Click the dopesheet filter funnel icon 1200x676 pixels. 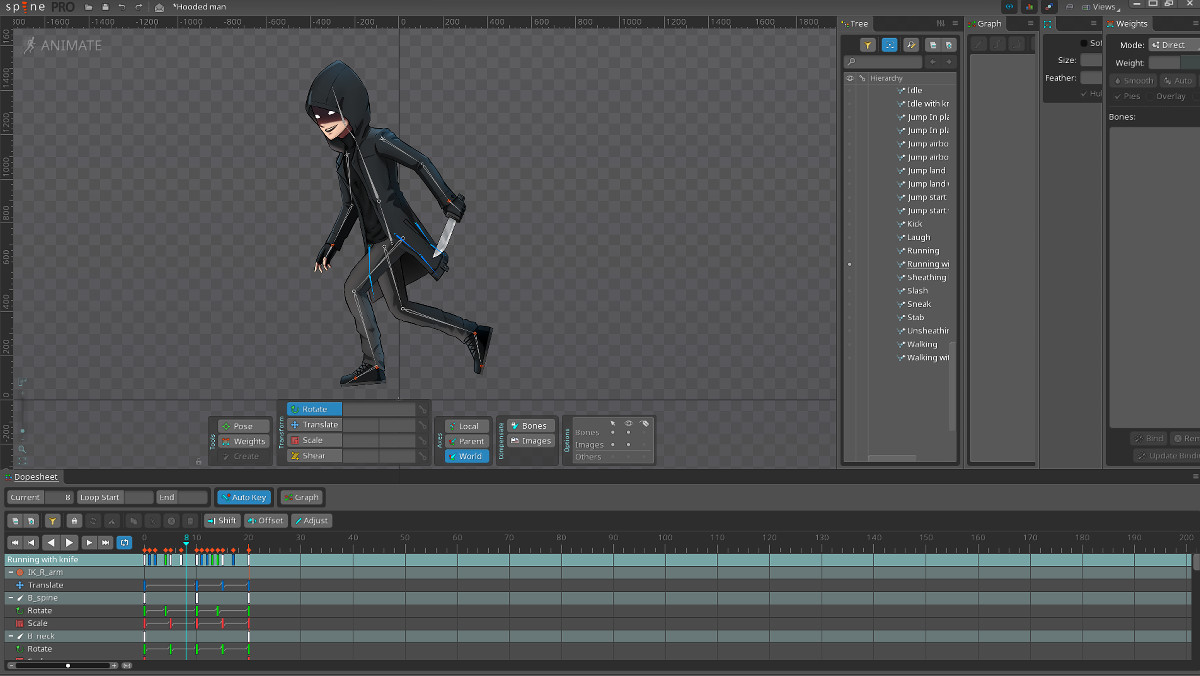tap(52, 521)
